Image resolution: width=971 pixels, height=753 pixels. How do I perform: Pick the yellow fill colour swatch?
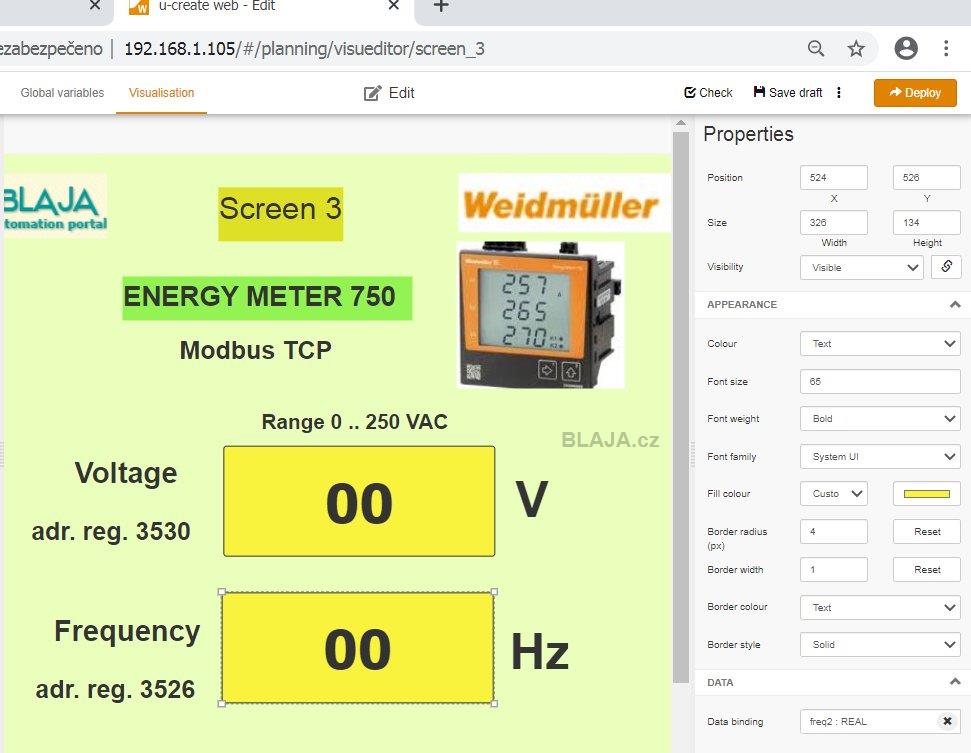point(926,494)
